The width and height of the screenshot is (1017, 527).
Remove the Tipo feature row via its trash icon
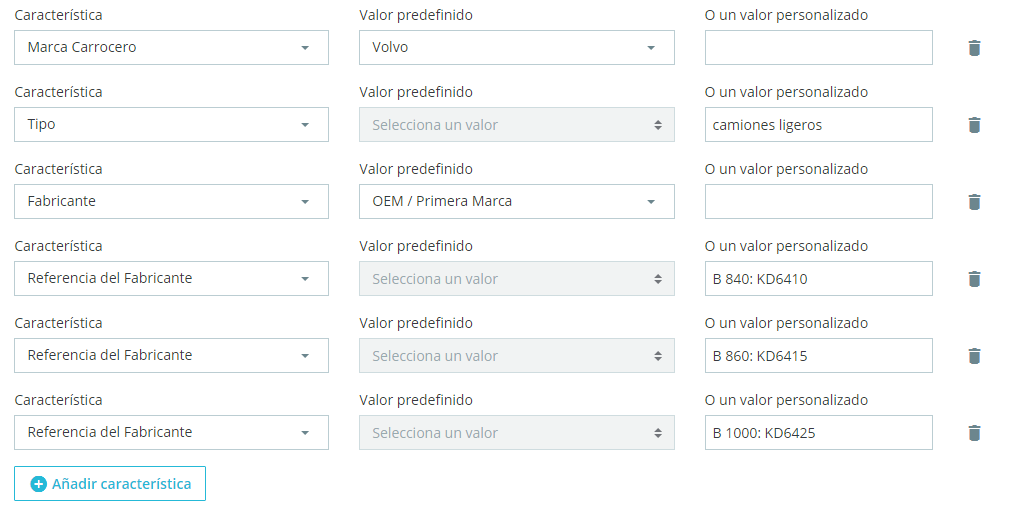[x=974, y=125]
